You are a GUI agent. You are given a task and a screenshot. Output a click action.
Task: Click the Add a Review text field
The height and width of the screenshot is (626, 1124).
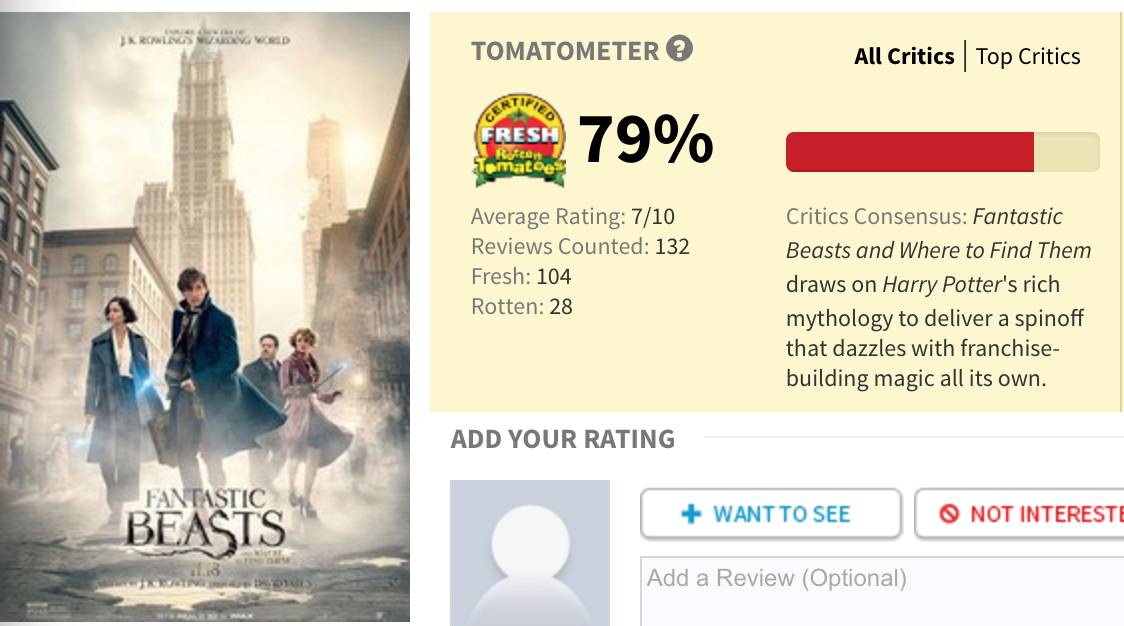point(880,590)
